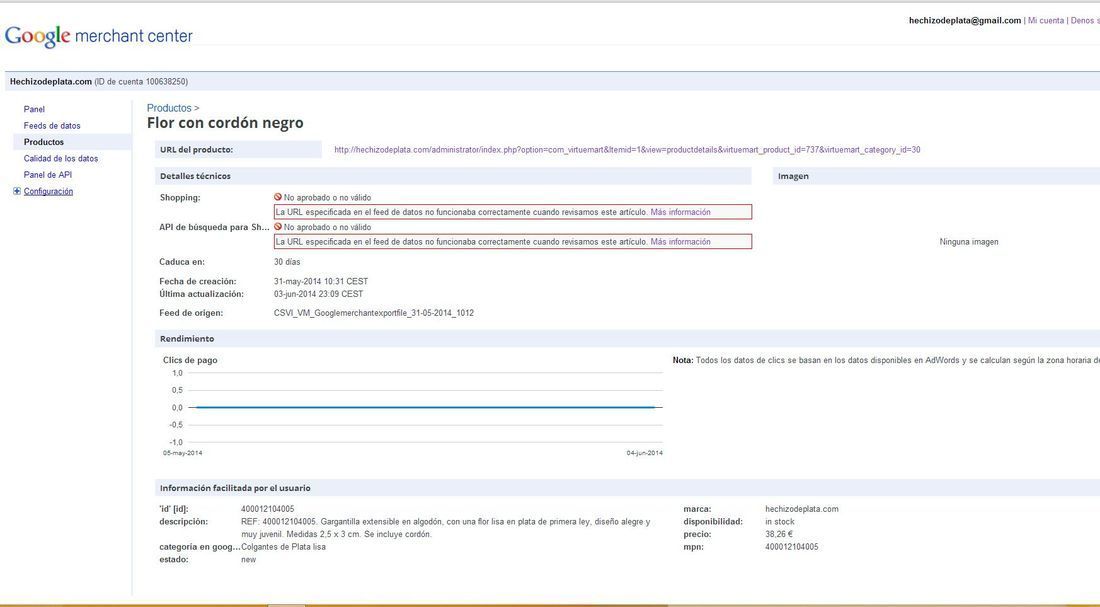
Task: Click the Hechizodeplata.com account name
Action: 51,81
